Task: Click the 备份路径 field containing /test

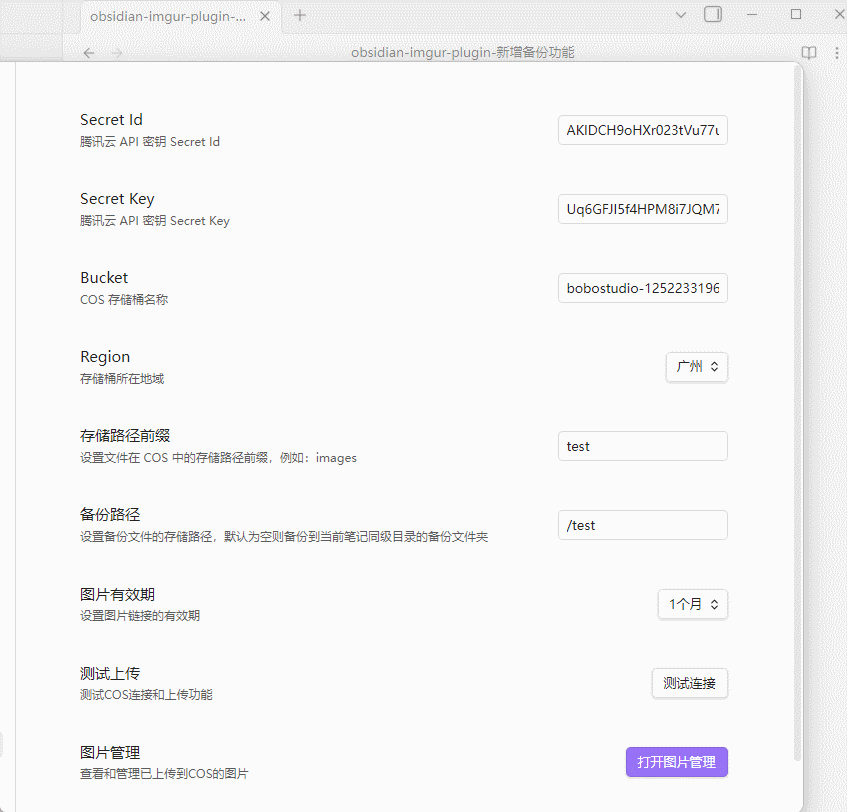Action: (x=642, y=525)
